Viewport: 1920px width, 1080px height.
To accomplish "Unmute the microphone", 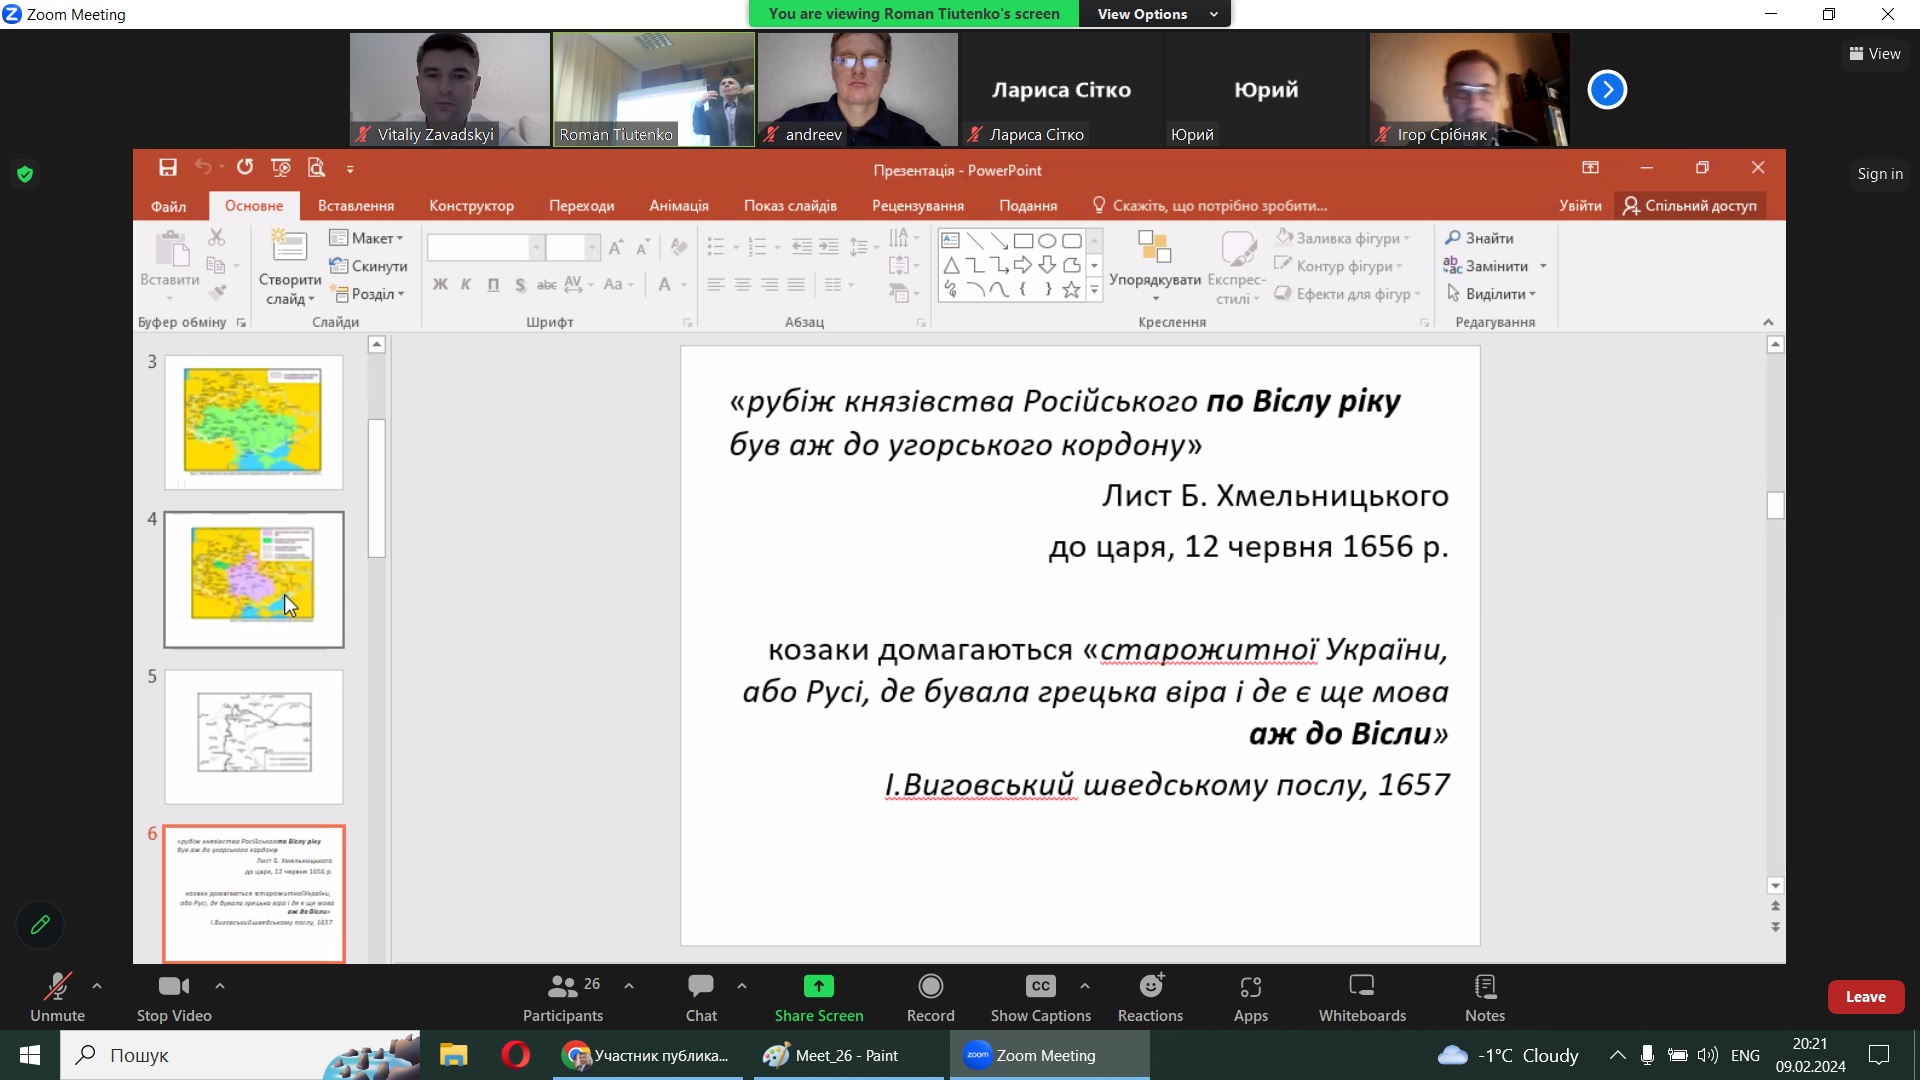I will pyautogui.click(x=57, y=987).
